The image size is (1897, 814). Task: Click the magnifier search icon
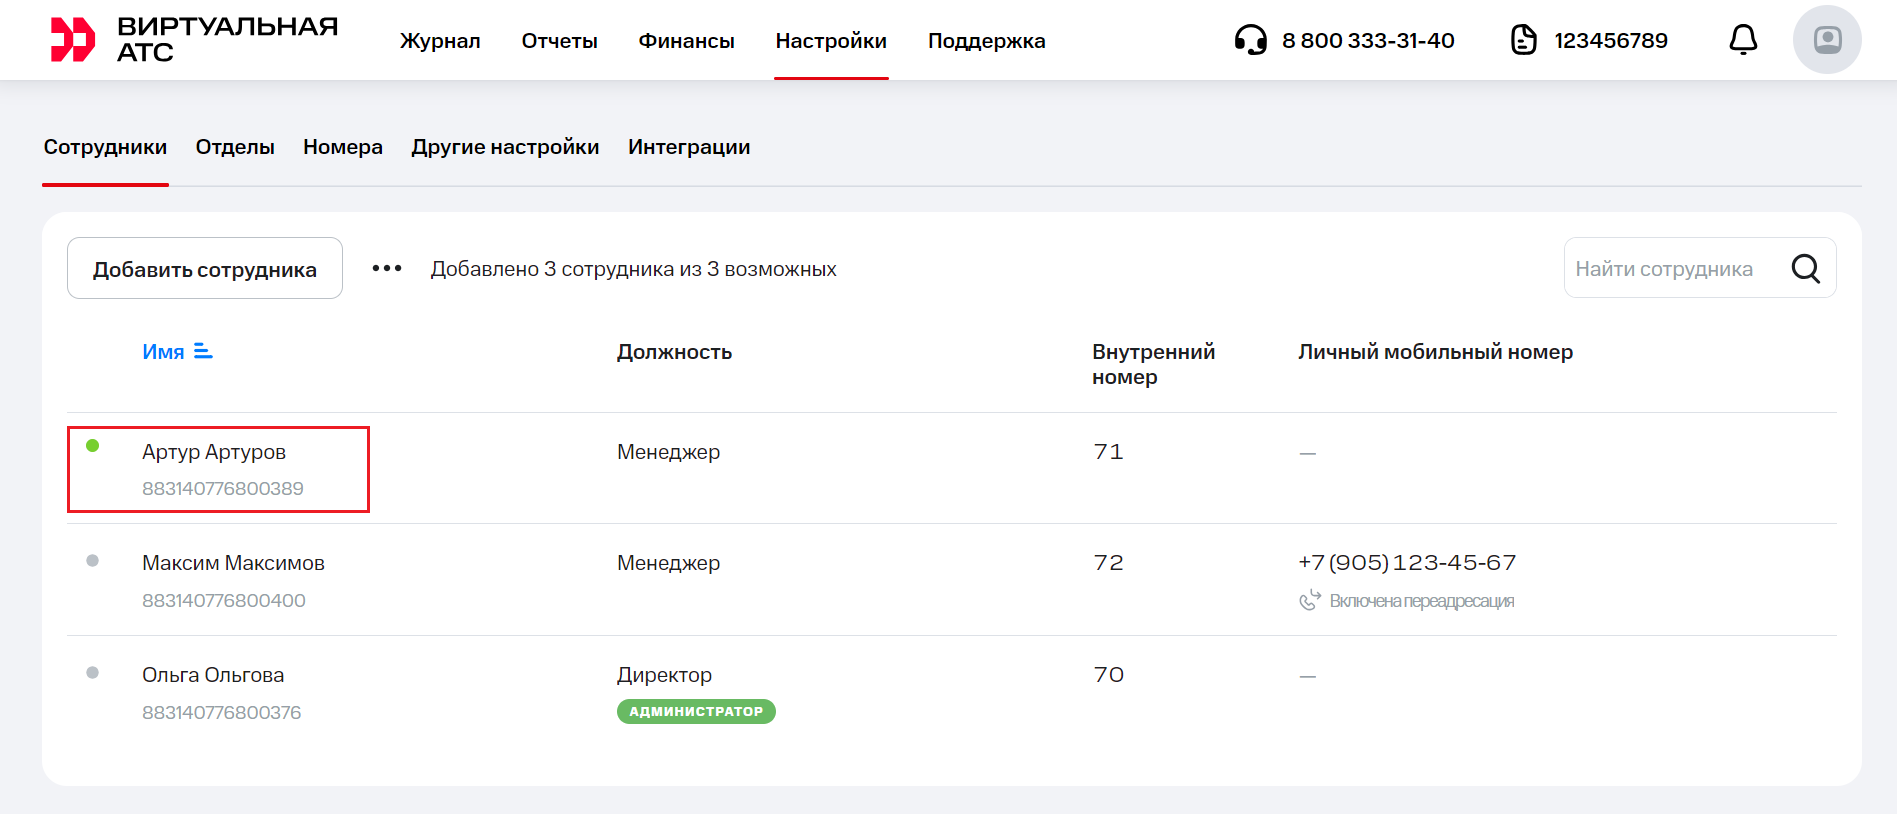tap(1805, 268)
